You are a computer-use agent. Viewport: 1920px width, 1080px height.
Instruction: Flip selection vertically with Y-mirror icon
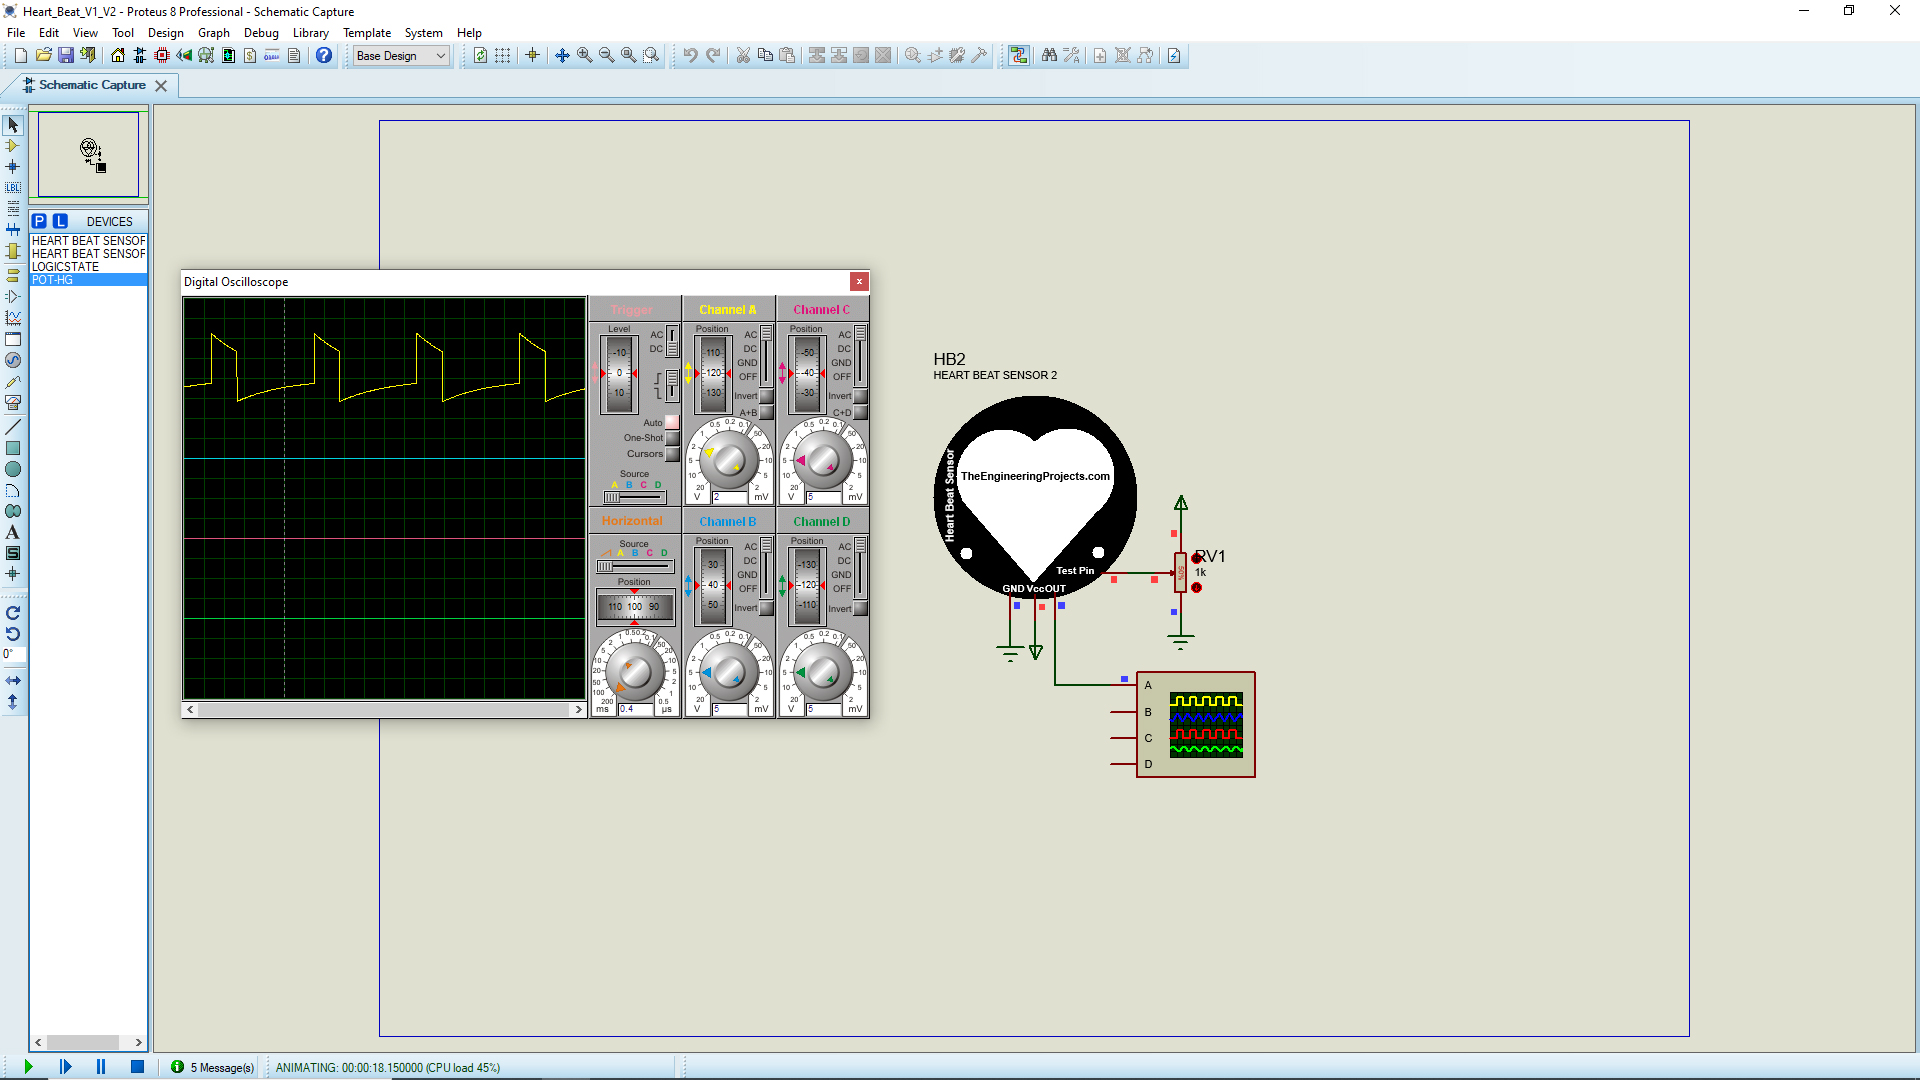[13, 702]
